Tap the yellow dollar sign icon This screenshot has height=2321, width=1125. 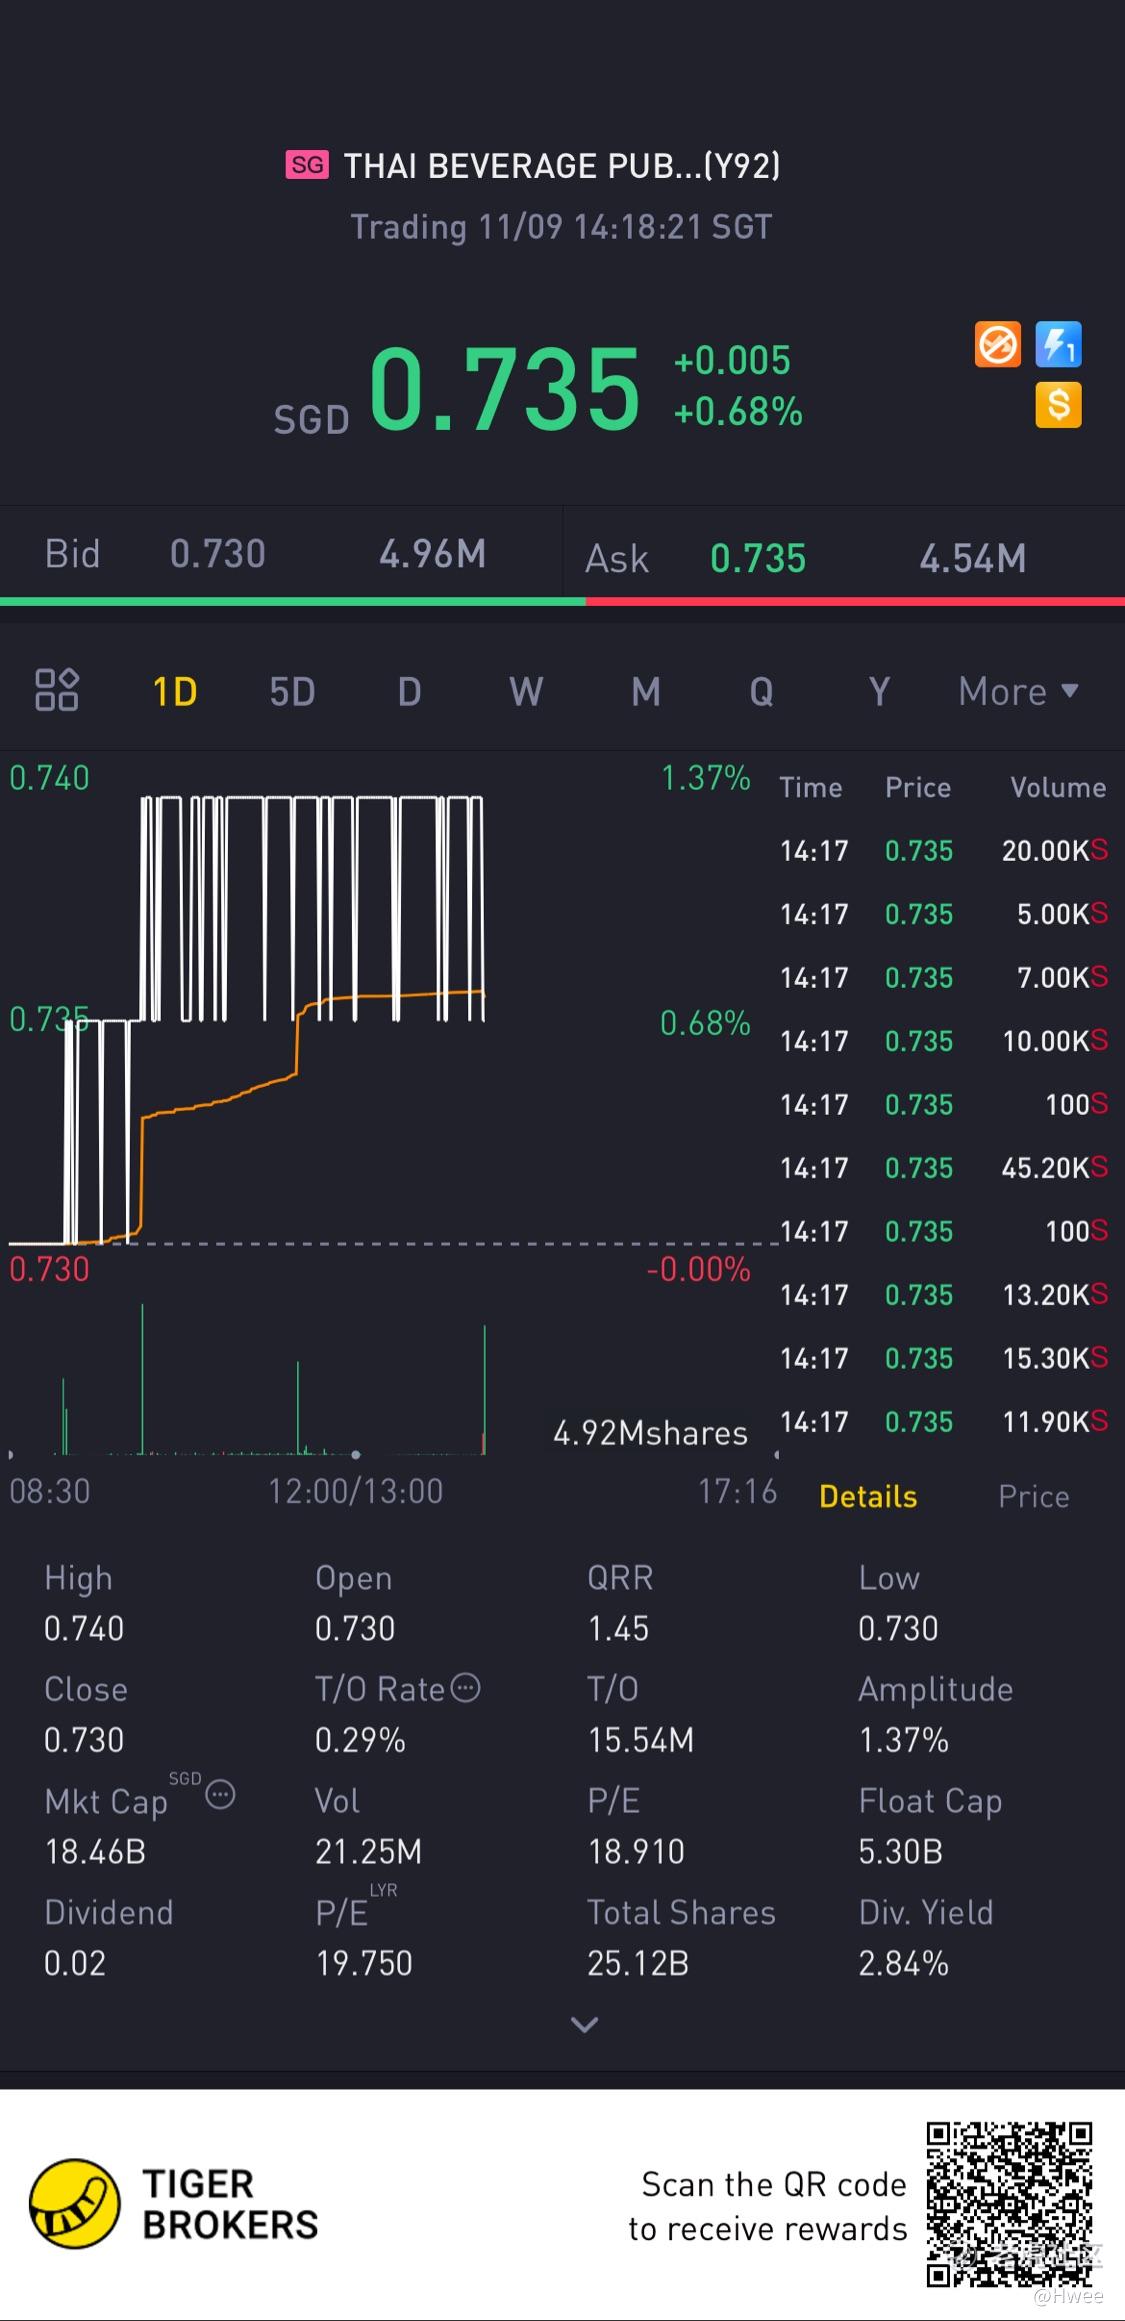tap(1058, 405)
